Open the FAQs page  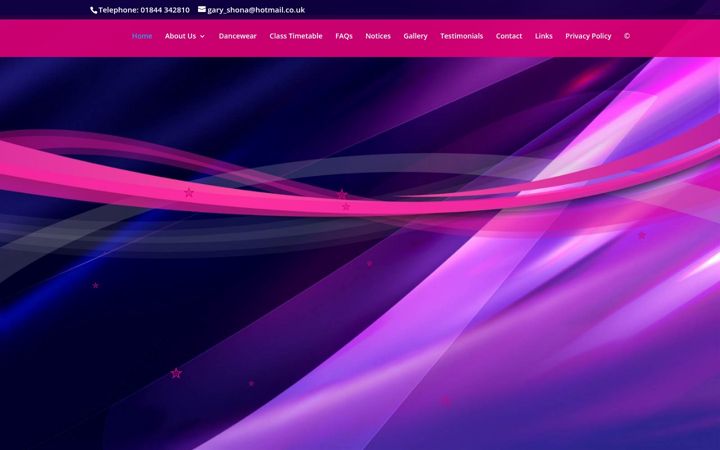point(344,36)
